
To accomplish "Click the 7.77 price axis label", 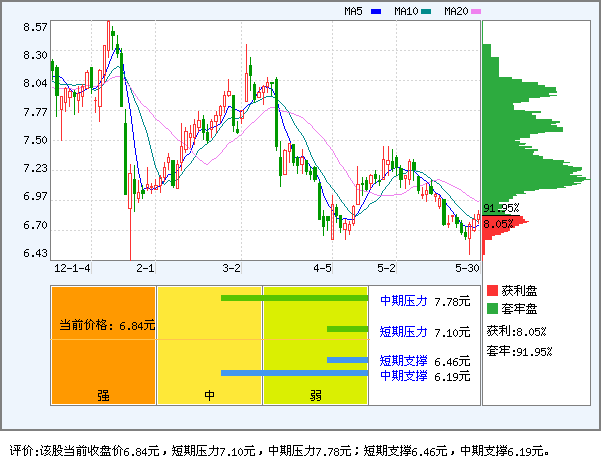I will (35, 112).
